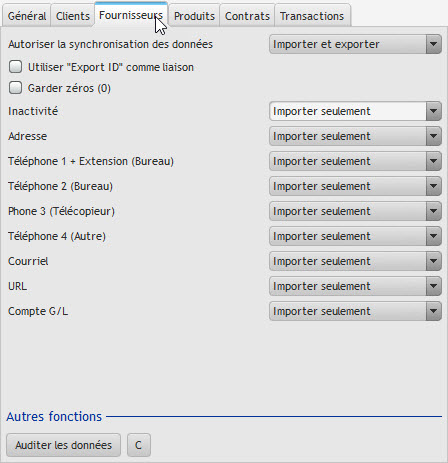Screen dimensions: 448x463
Task: Expand the Phone 3 (Télécopieur) dropdown
Action: point(355,211)
